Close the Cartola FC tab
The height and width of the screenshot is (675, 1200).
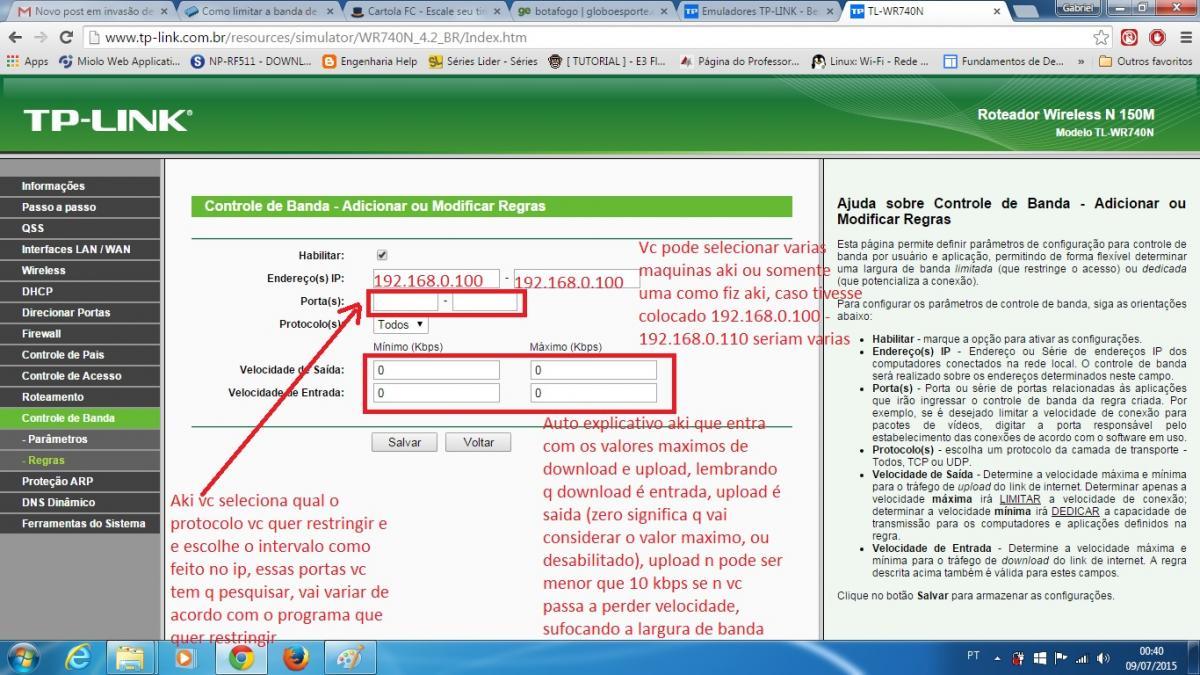click(x=497, y=11)
